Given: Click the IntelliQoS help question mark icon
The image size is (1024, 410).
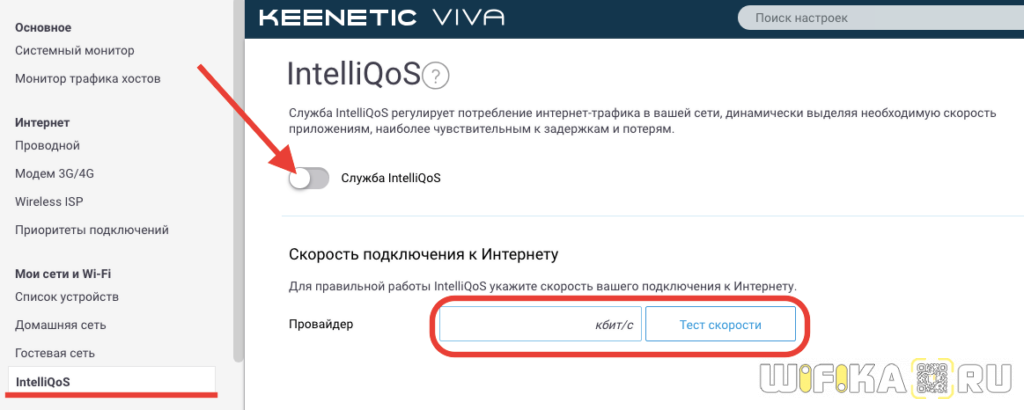Looking at the screenshot, I should [x=437, y=76].
